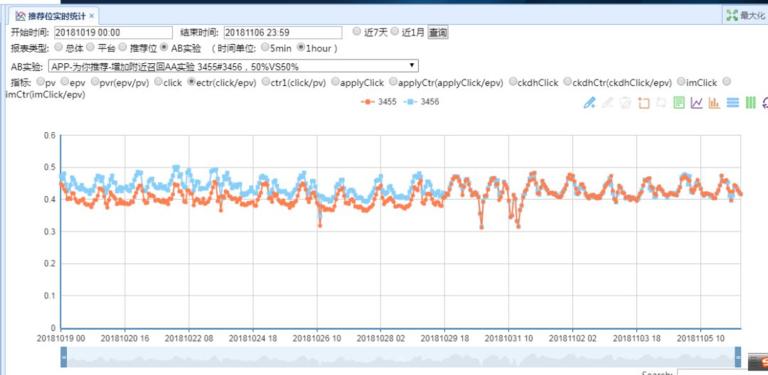Grab the left data zoom slider handle
768x375 pixels.
(x=64, y=357)
